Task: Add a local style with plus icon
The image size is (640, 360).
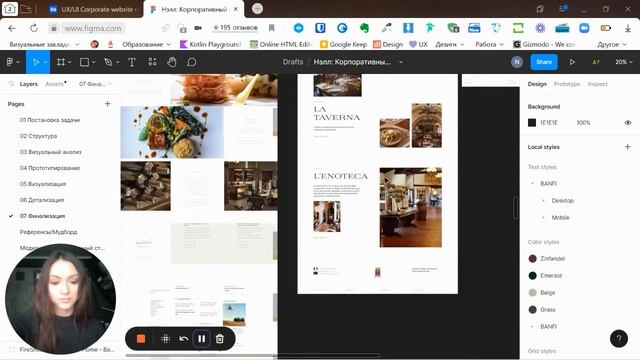Action: [627, 147]
